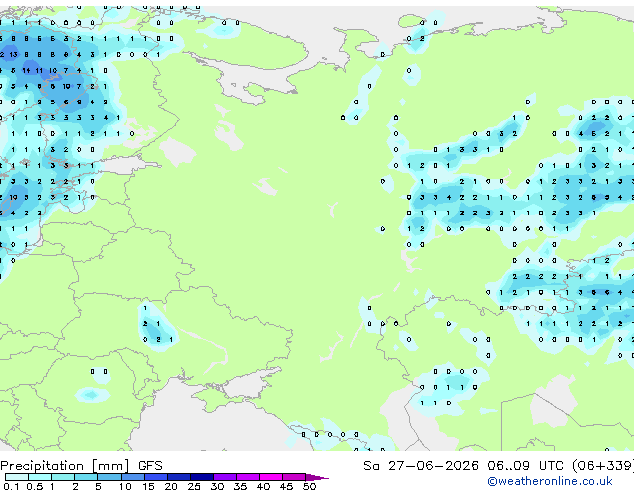This screenshot has height=490, width=634.
Task: Click the 35–40 mm magenta legend swatch
Action: tap(248, 477)
